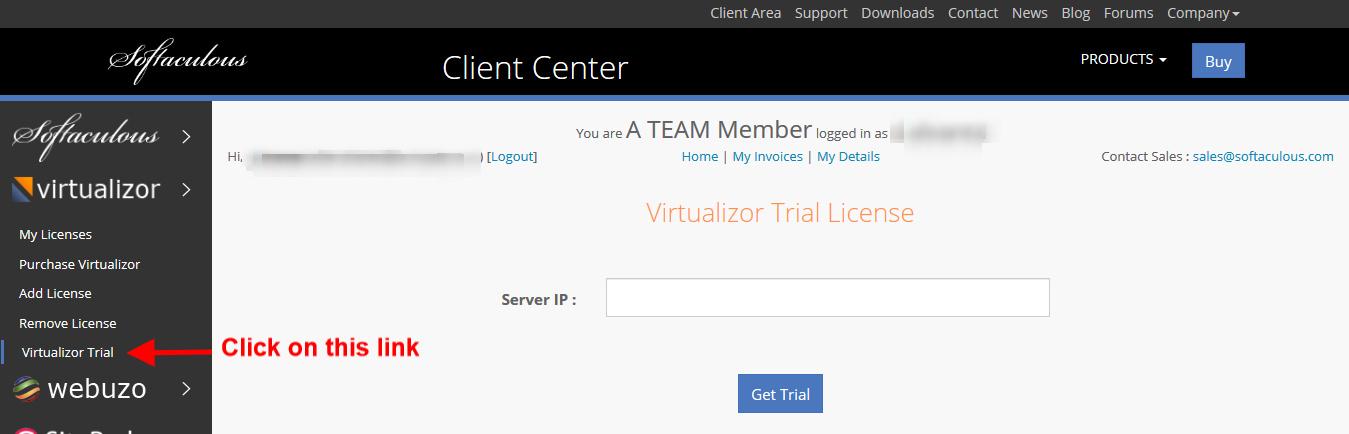Open Blog in top navigation
The width and height of the screenshot is (1349, 434).
point(1076,13)
